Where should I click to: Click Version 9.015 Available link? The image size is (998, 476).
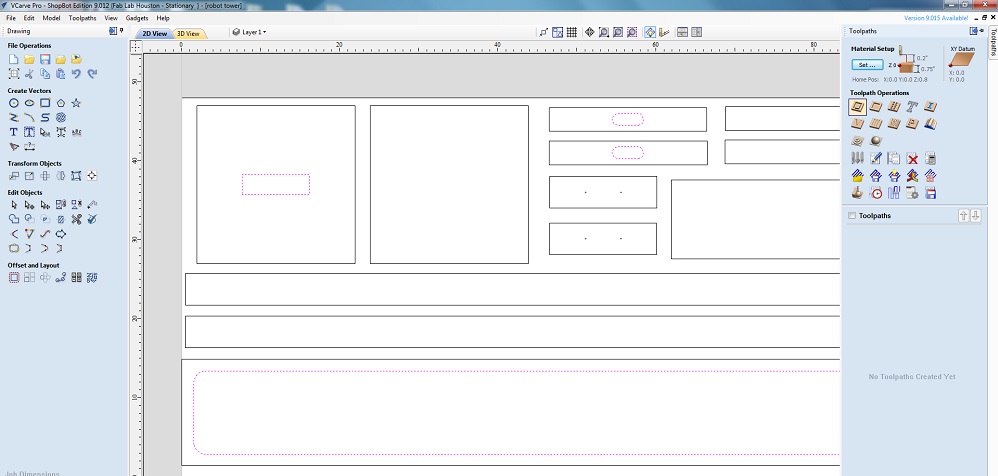pos(936,18)
